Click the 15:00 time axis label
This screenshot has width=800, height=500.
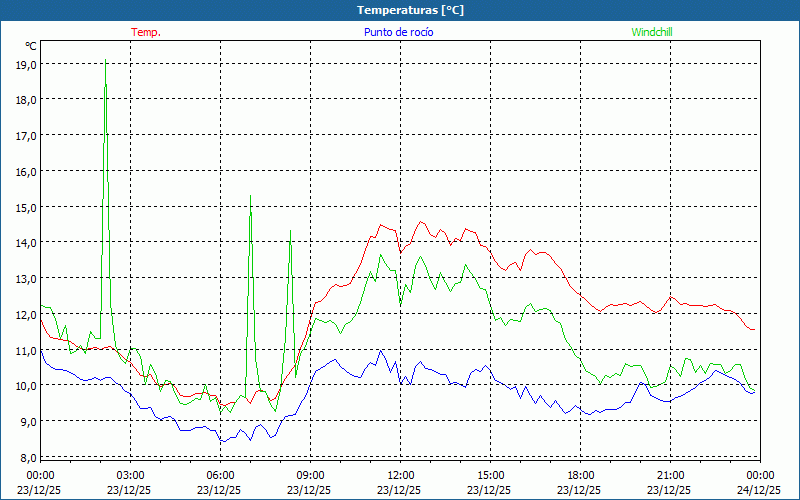(490, 475)
